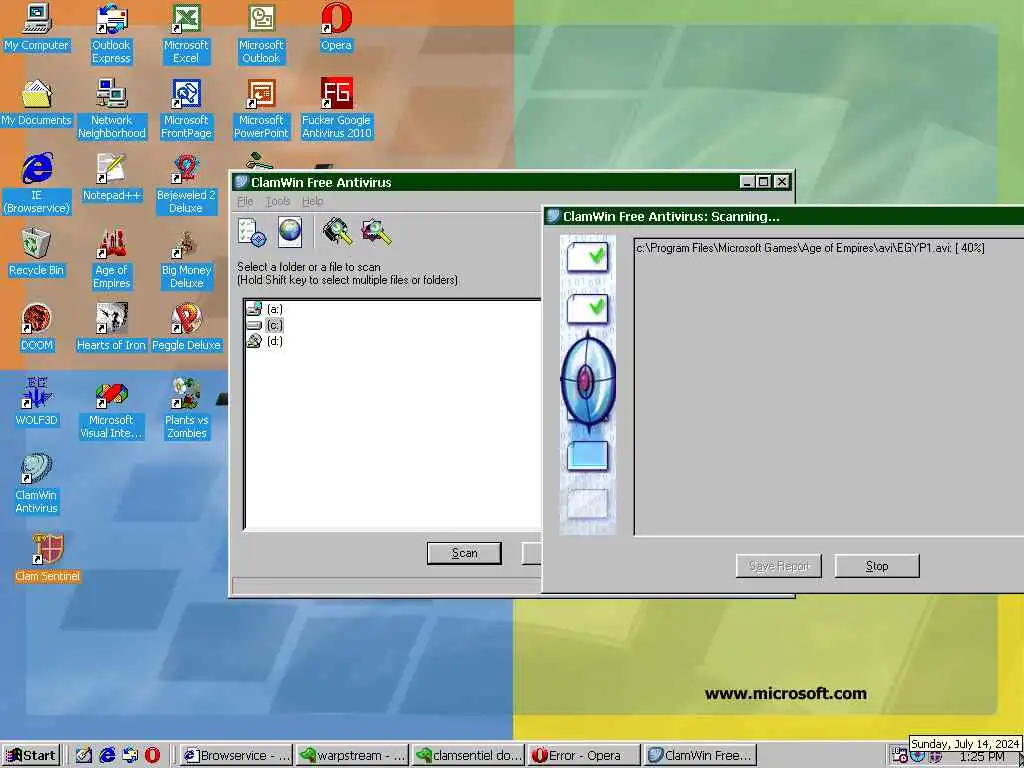Viewport: 1024px width, 768px height.
Task: Select the FG Antivirus 2010 desktop icon
Action: (x=336, y=109)
